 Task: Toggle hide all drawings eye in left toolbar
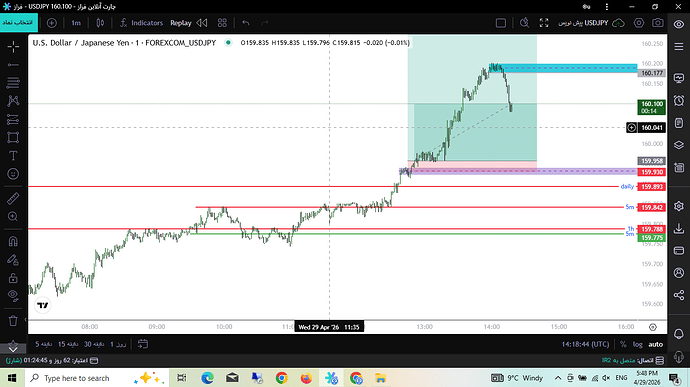[x=13, y=295]
